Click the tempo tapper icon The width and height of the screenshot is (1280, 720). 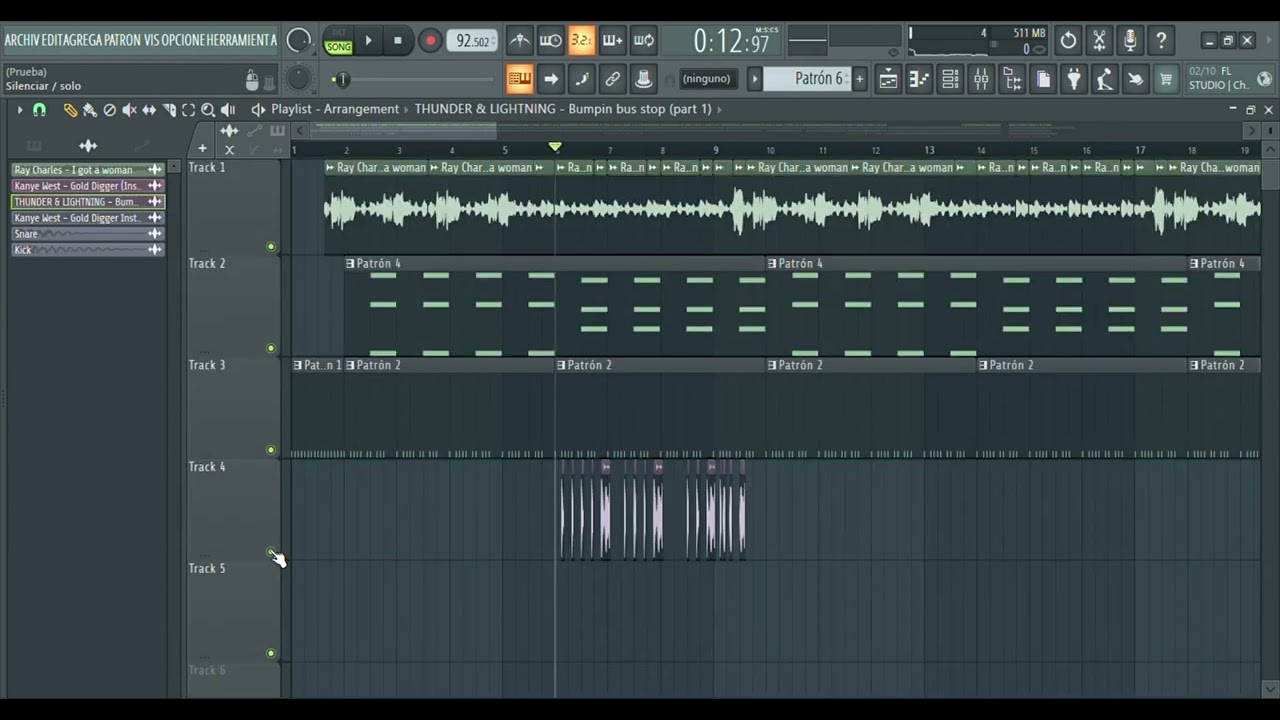click(x=1104, y=79)
